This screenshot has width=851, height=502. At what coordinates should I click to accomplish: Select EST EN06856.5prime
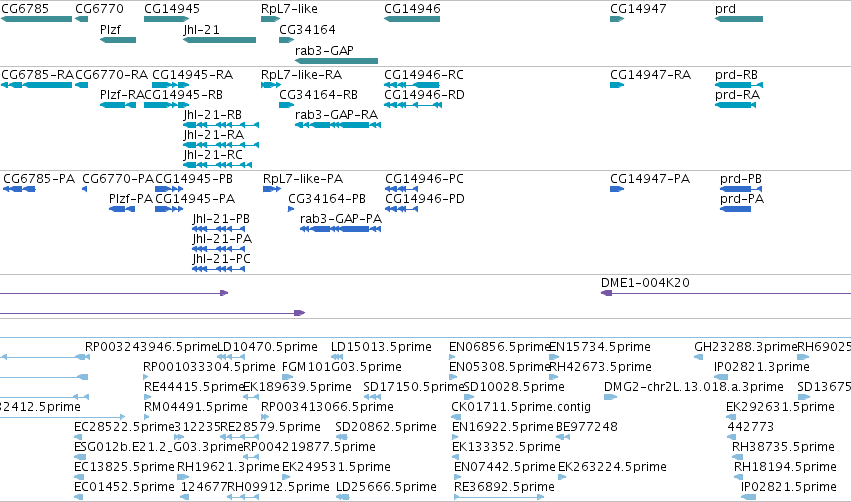click(x=452, y=357)
